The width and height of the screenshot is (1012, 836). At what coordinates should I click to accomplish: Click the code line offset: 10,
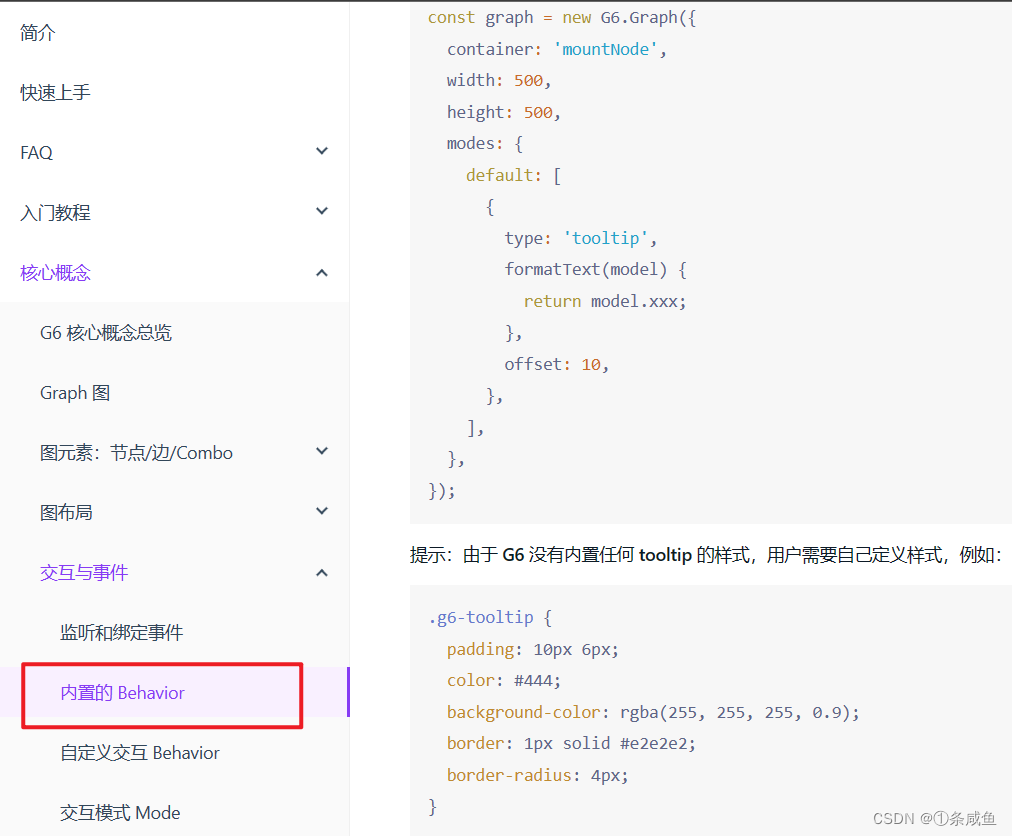(557, 364)
